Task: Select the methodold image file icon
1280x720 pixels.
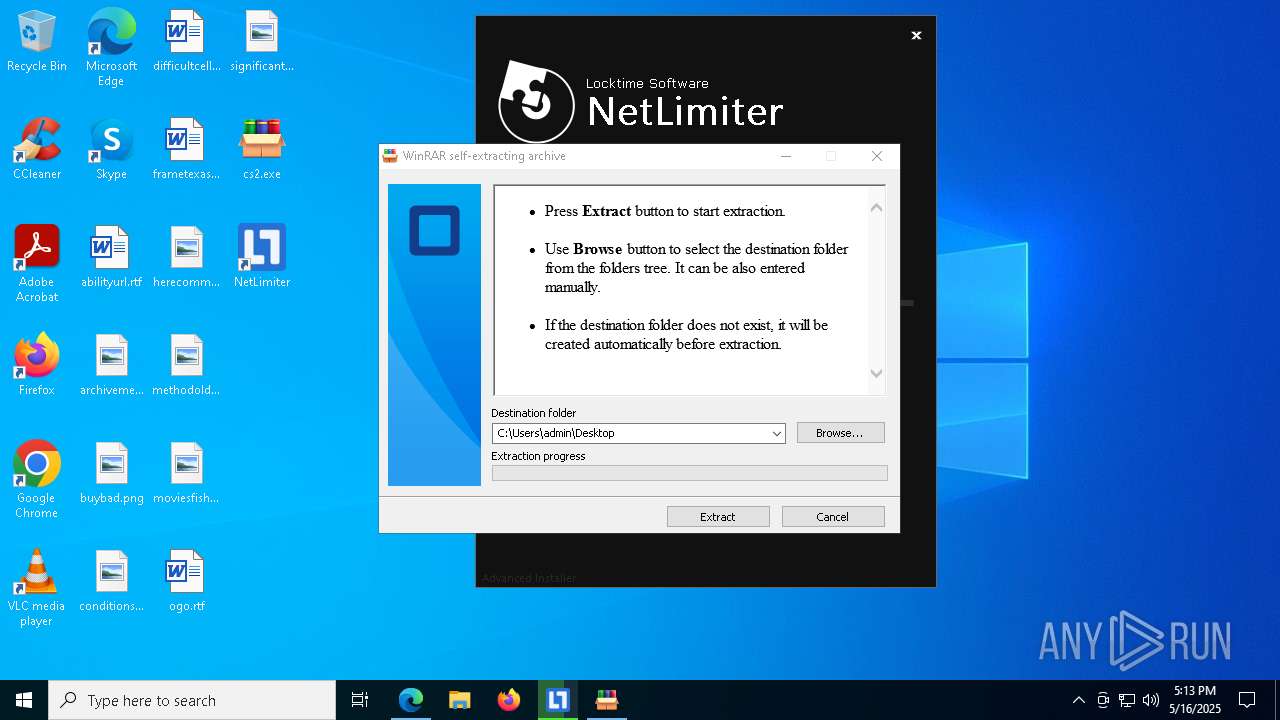Action: coord(186,365)
